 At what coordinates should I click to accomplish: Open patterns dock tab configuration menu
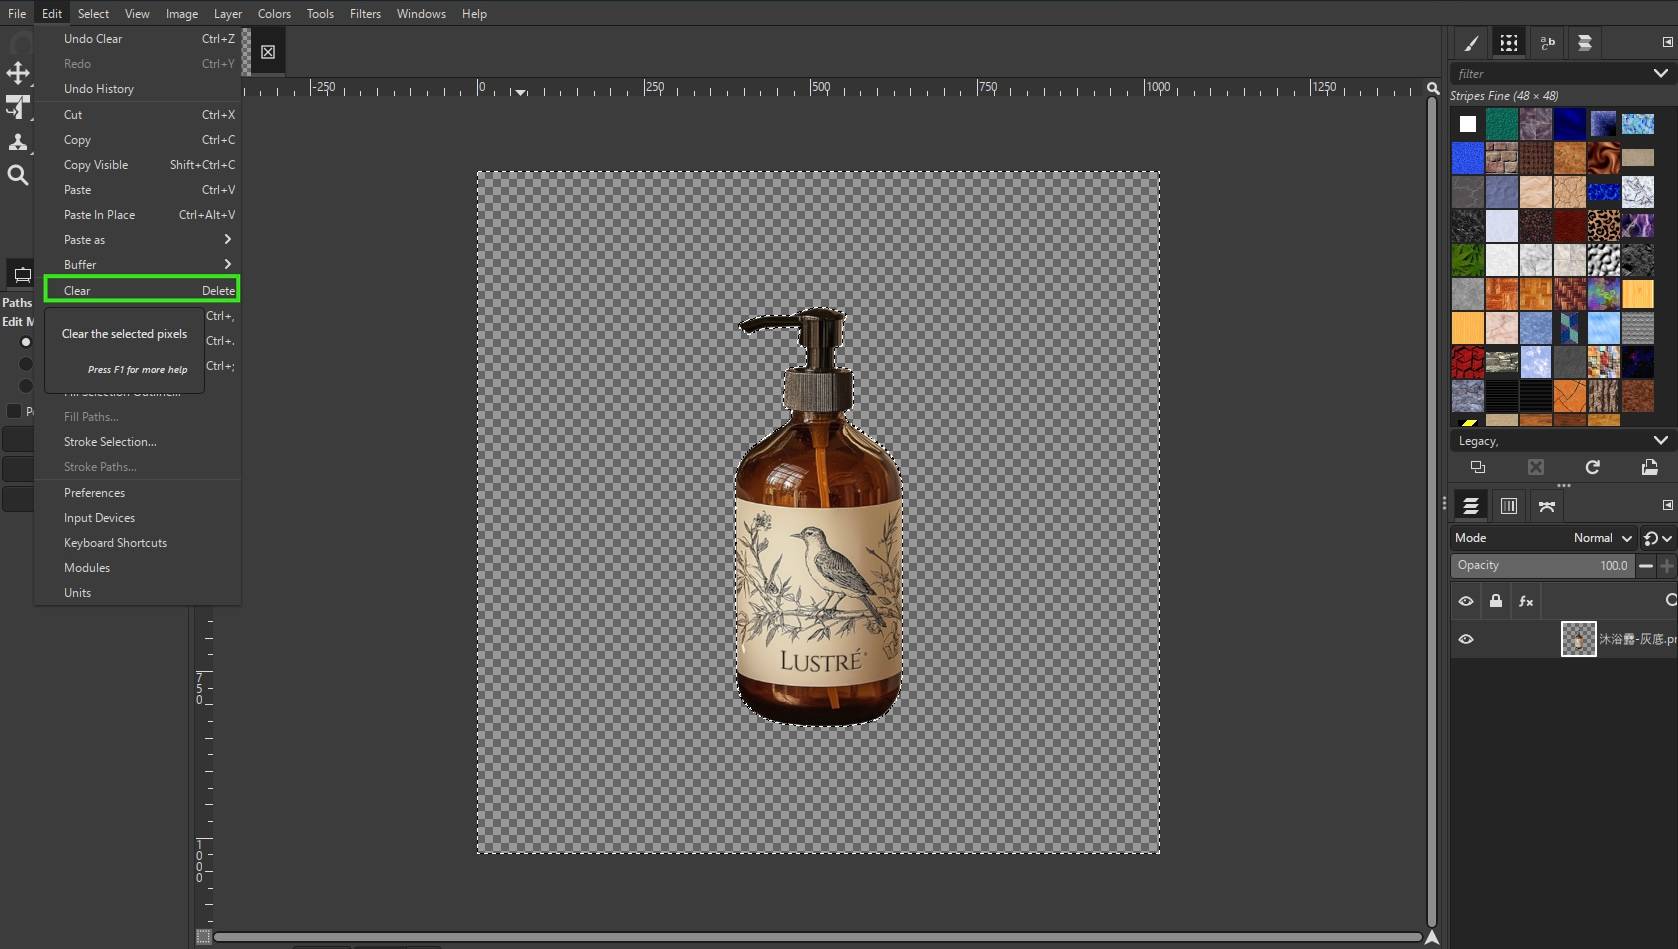[x=1667, y=42]
